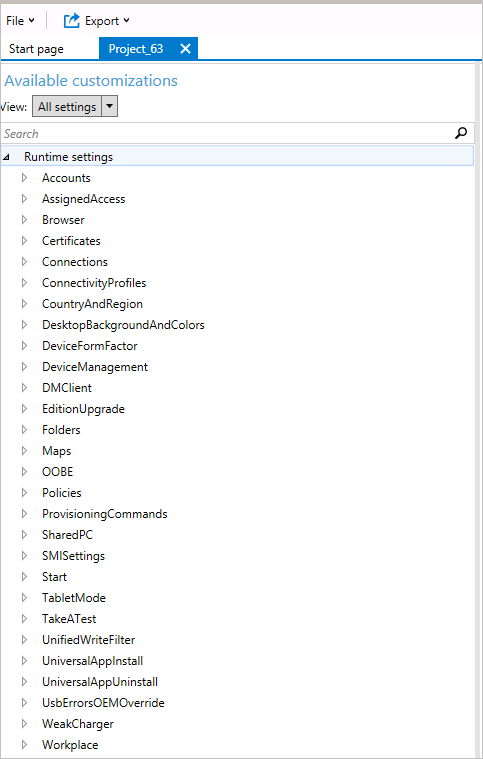Select the OOBE tree item

coord(57,471)
